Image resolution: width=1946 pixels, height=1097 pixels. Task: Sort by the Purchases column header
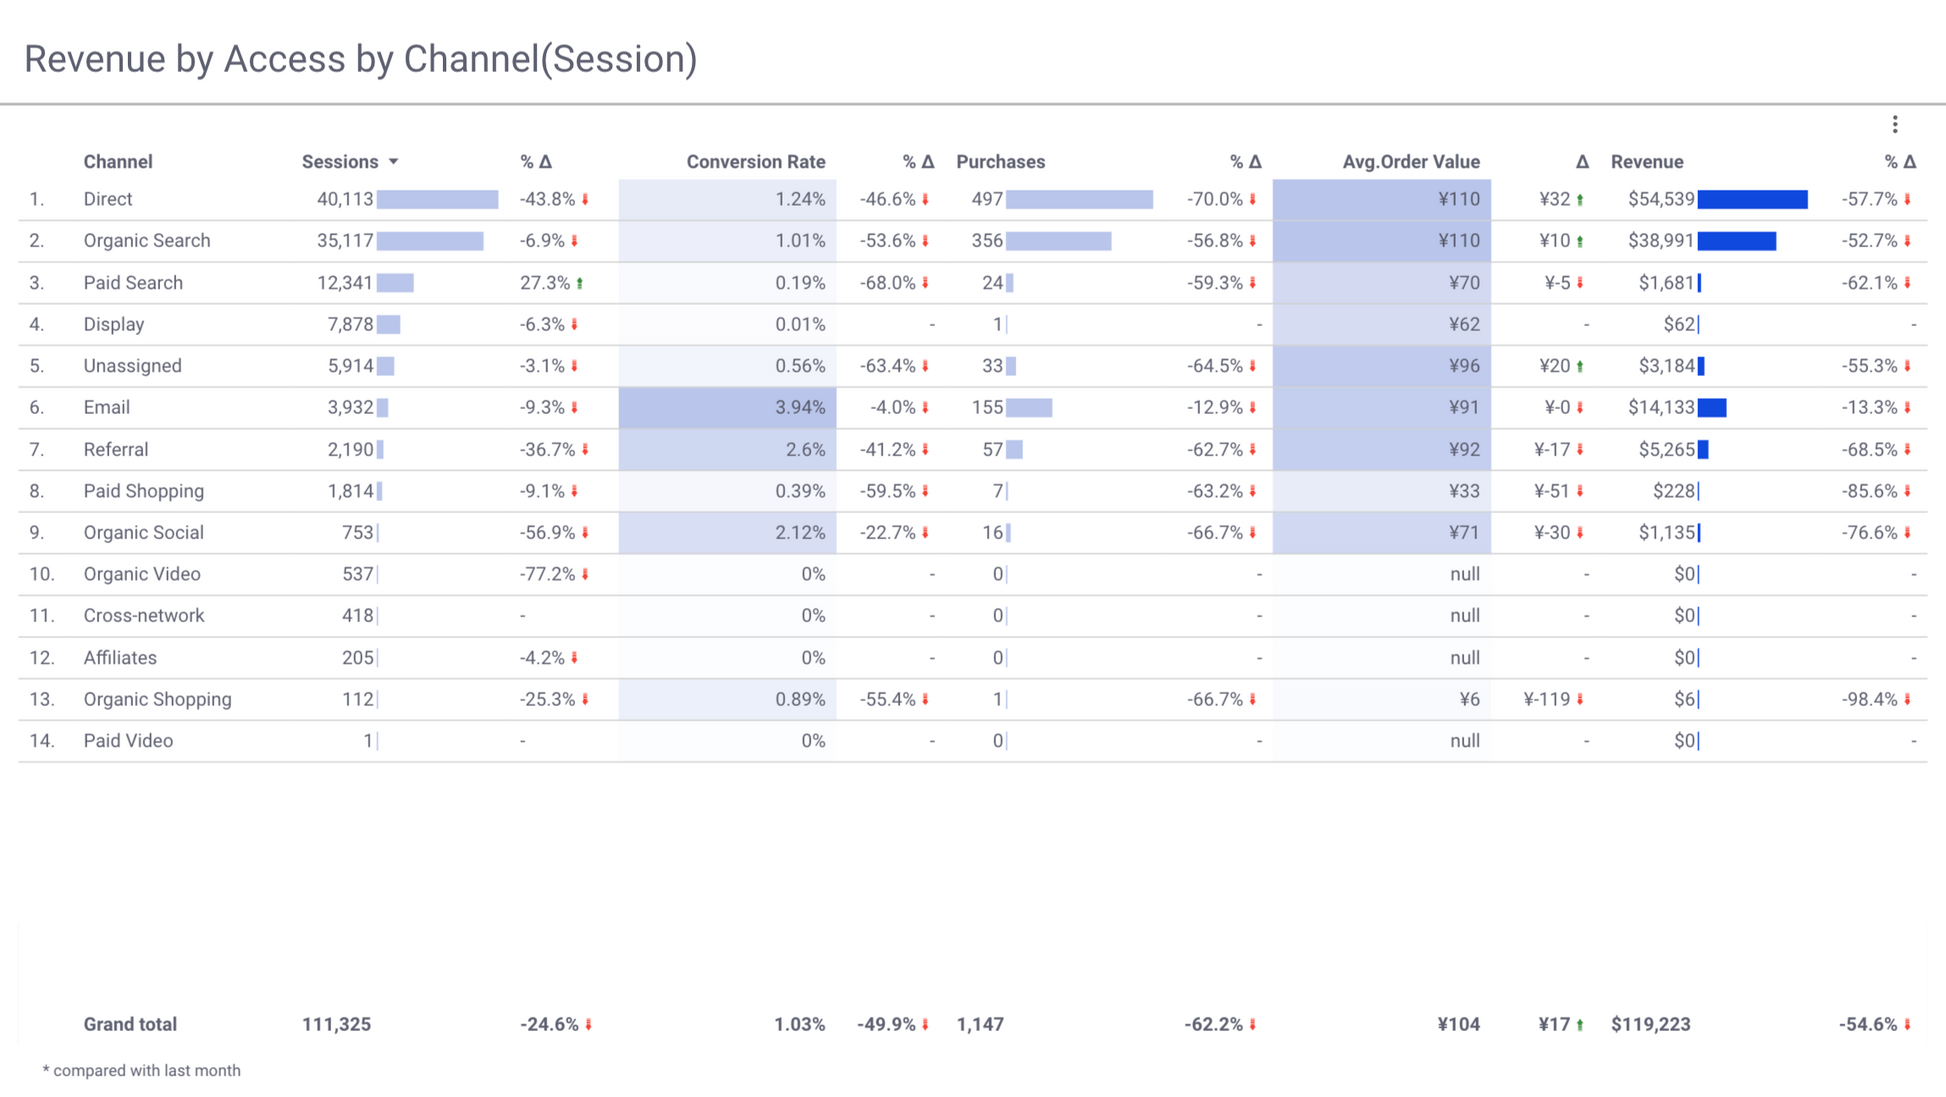[1000, 162]
